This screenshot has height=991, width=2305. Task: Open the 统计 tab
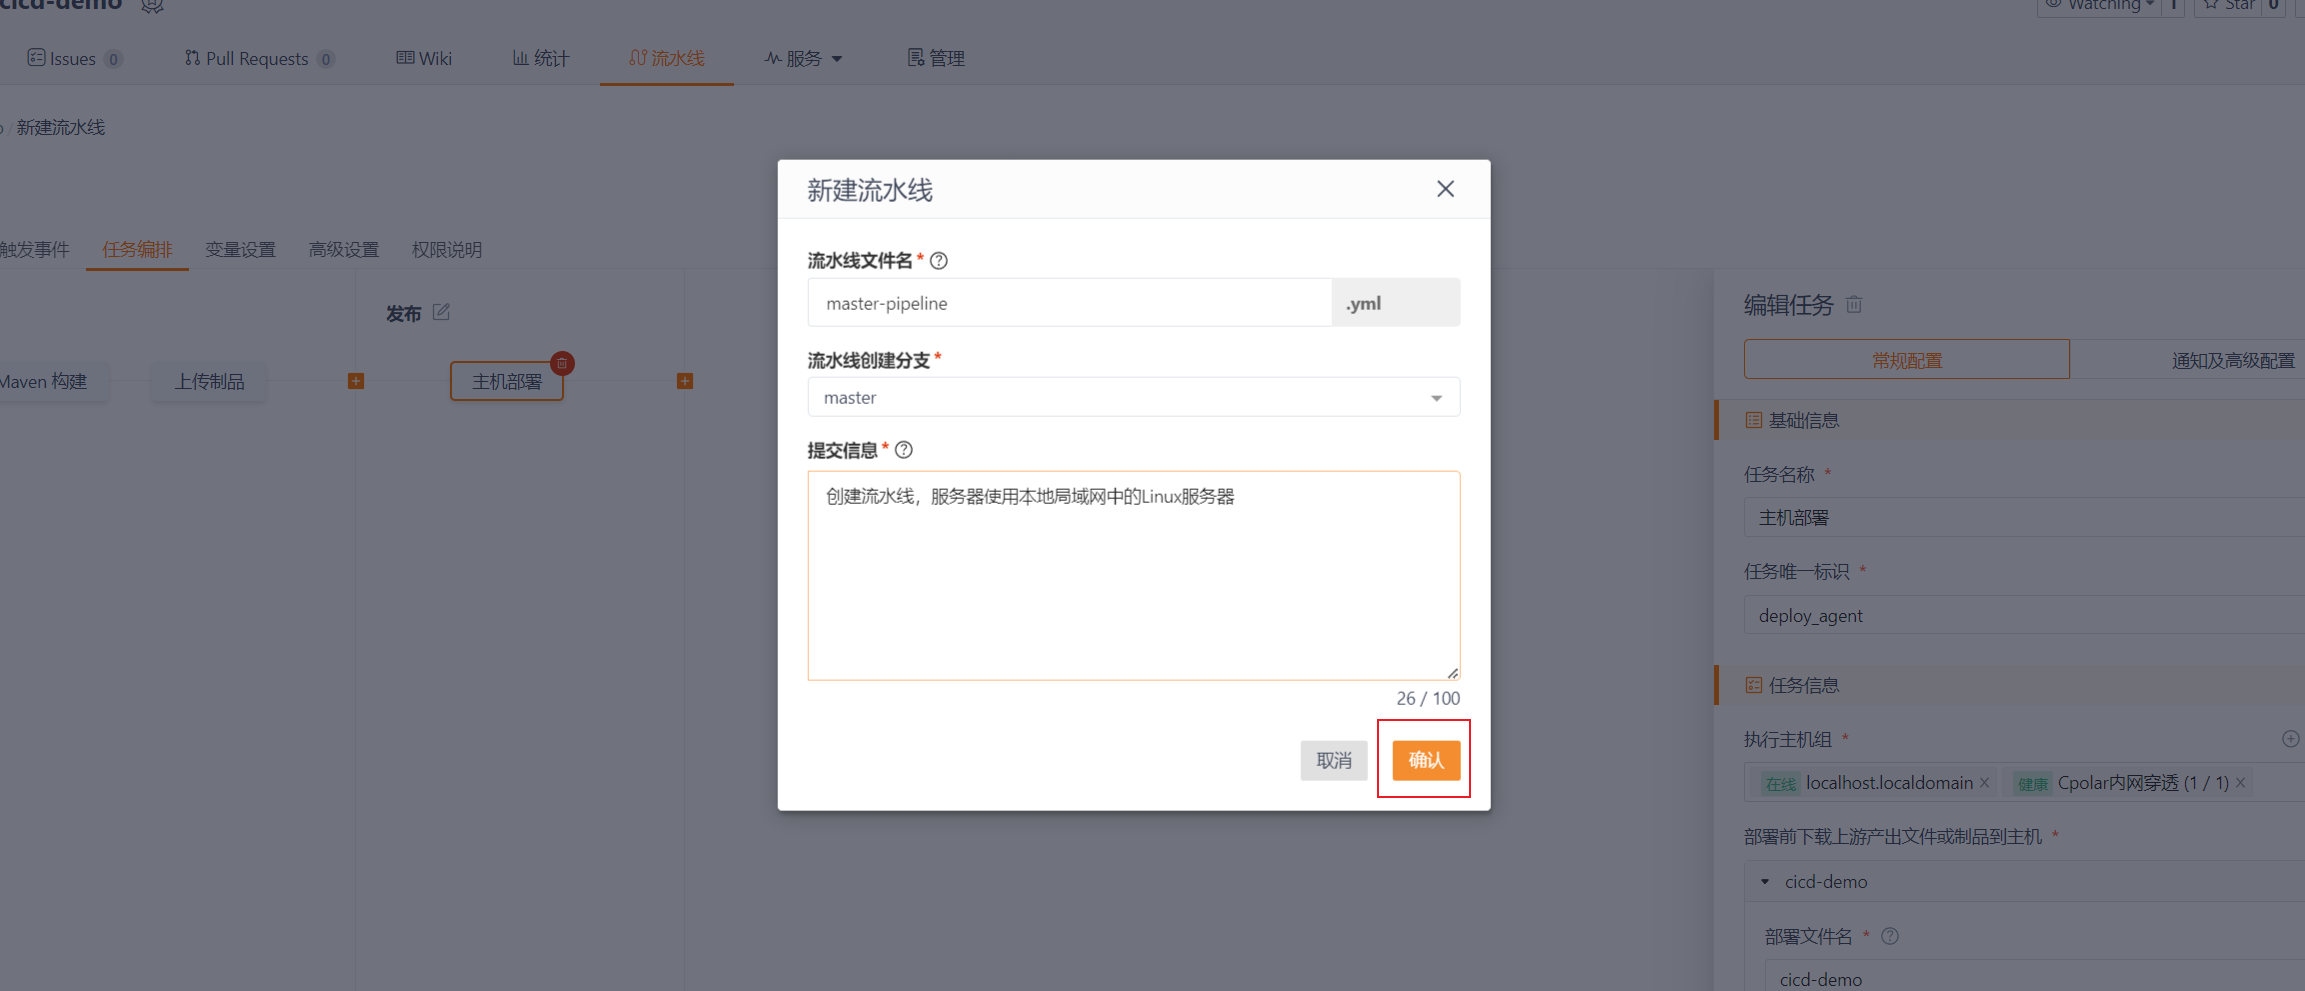541,58
